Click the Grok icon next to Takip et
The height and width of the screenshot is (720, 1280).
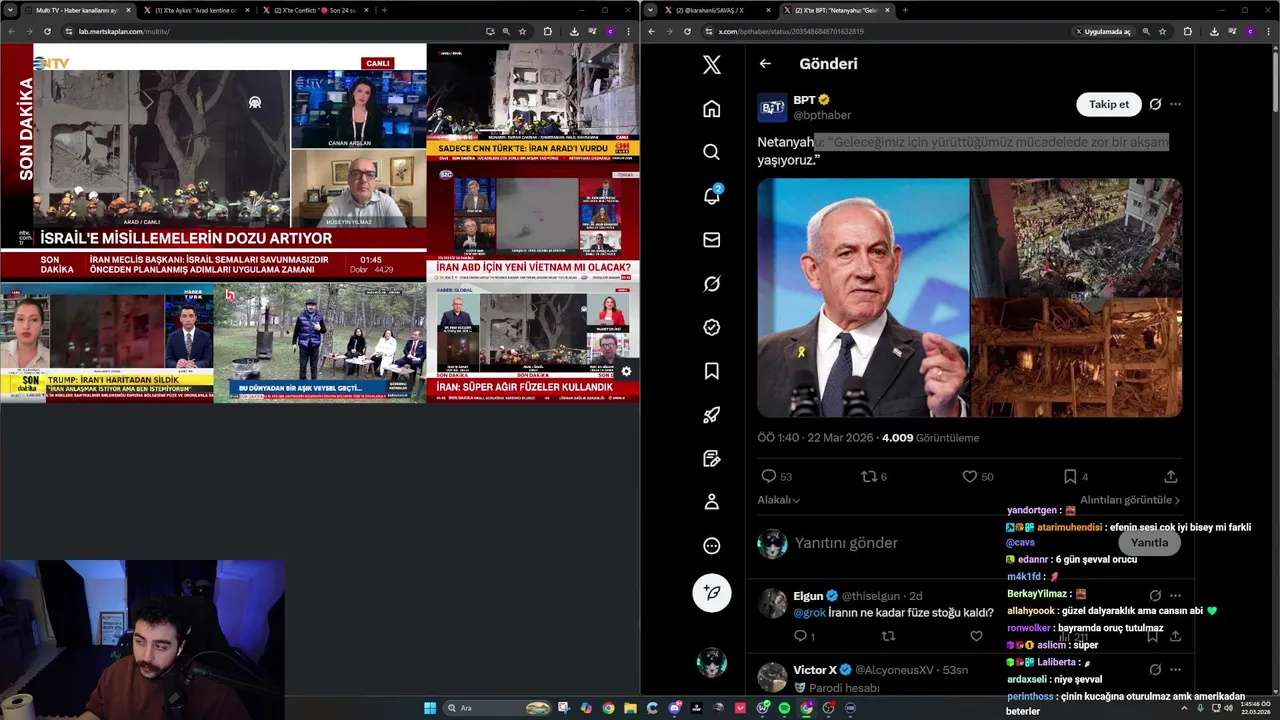[1155, 104]
